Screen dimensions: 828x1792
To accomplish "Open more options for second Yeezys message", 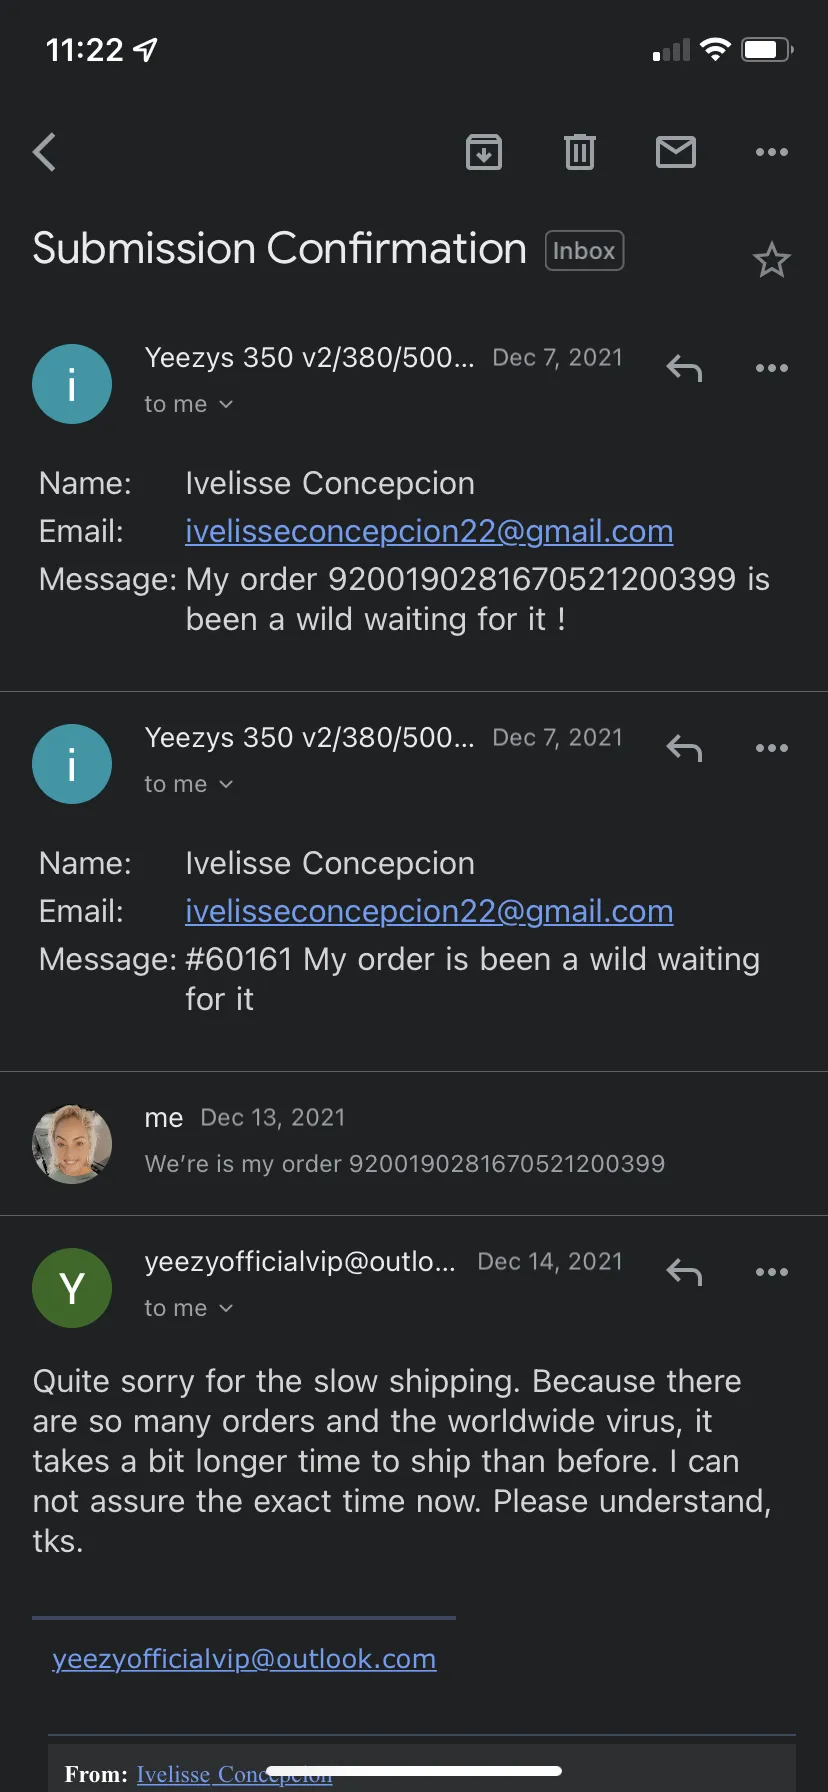I will click(772, 748).
